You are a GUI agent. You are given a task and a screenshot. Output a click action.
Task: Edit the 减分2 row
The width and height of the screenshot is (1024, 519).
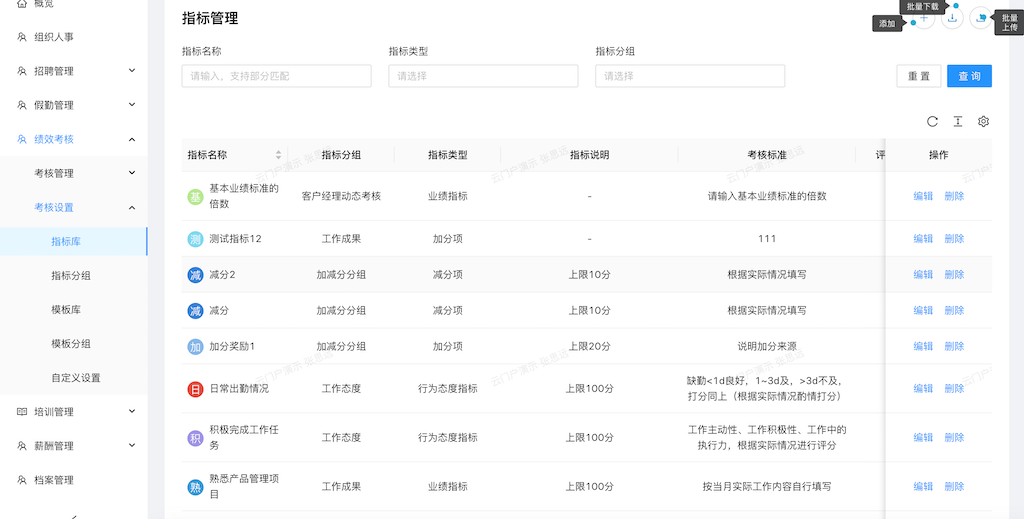pos(923,275)
